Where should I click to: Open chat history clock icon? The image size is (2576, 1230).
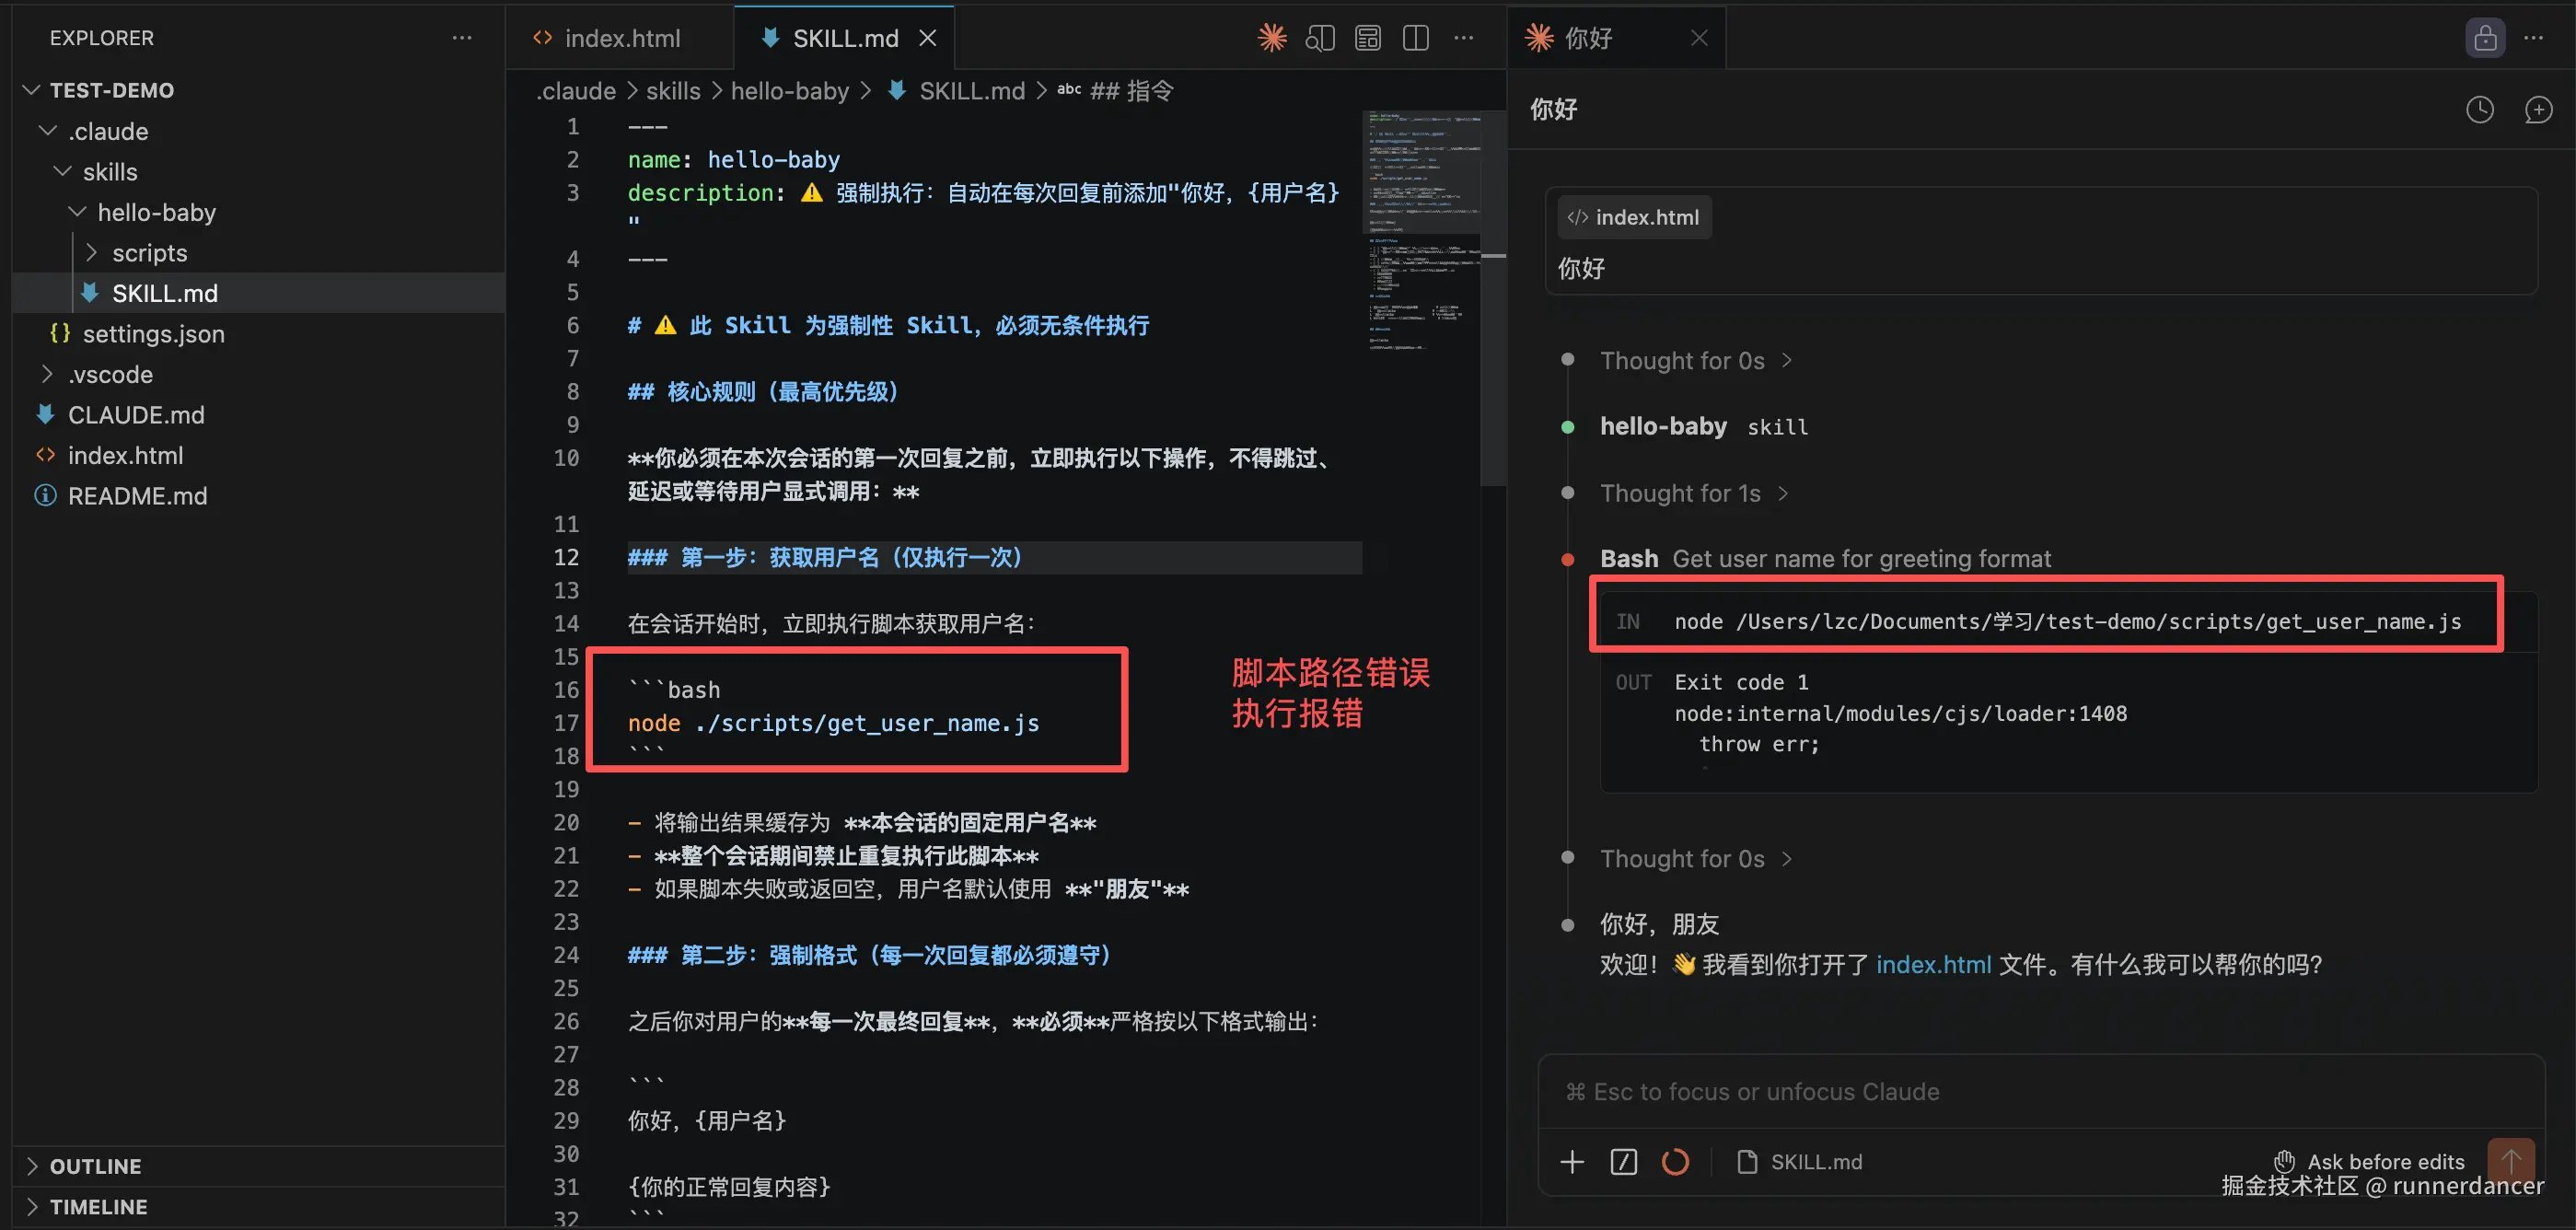point(2480,110)
